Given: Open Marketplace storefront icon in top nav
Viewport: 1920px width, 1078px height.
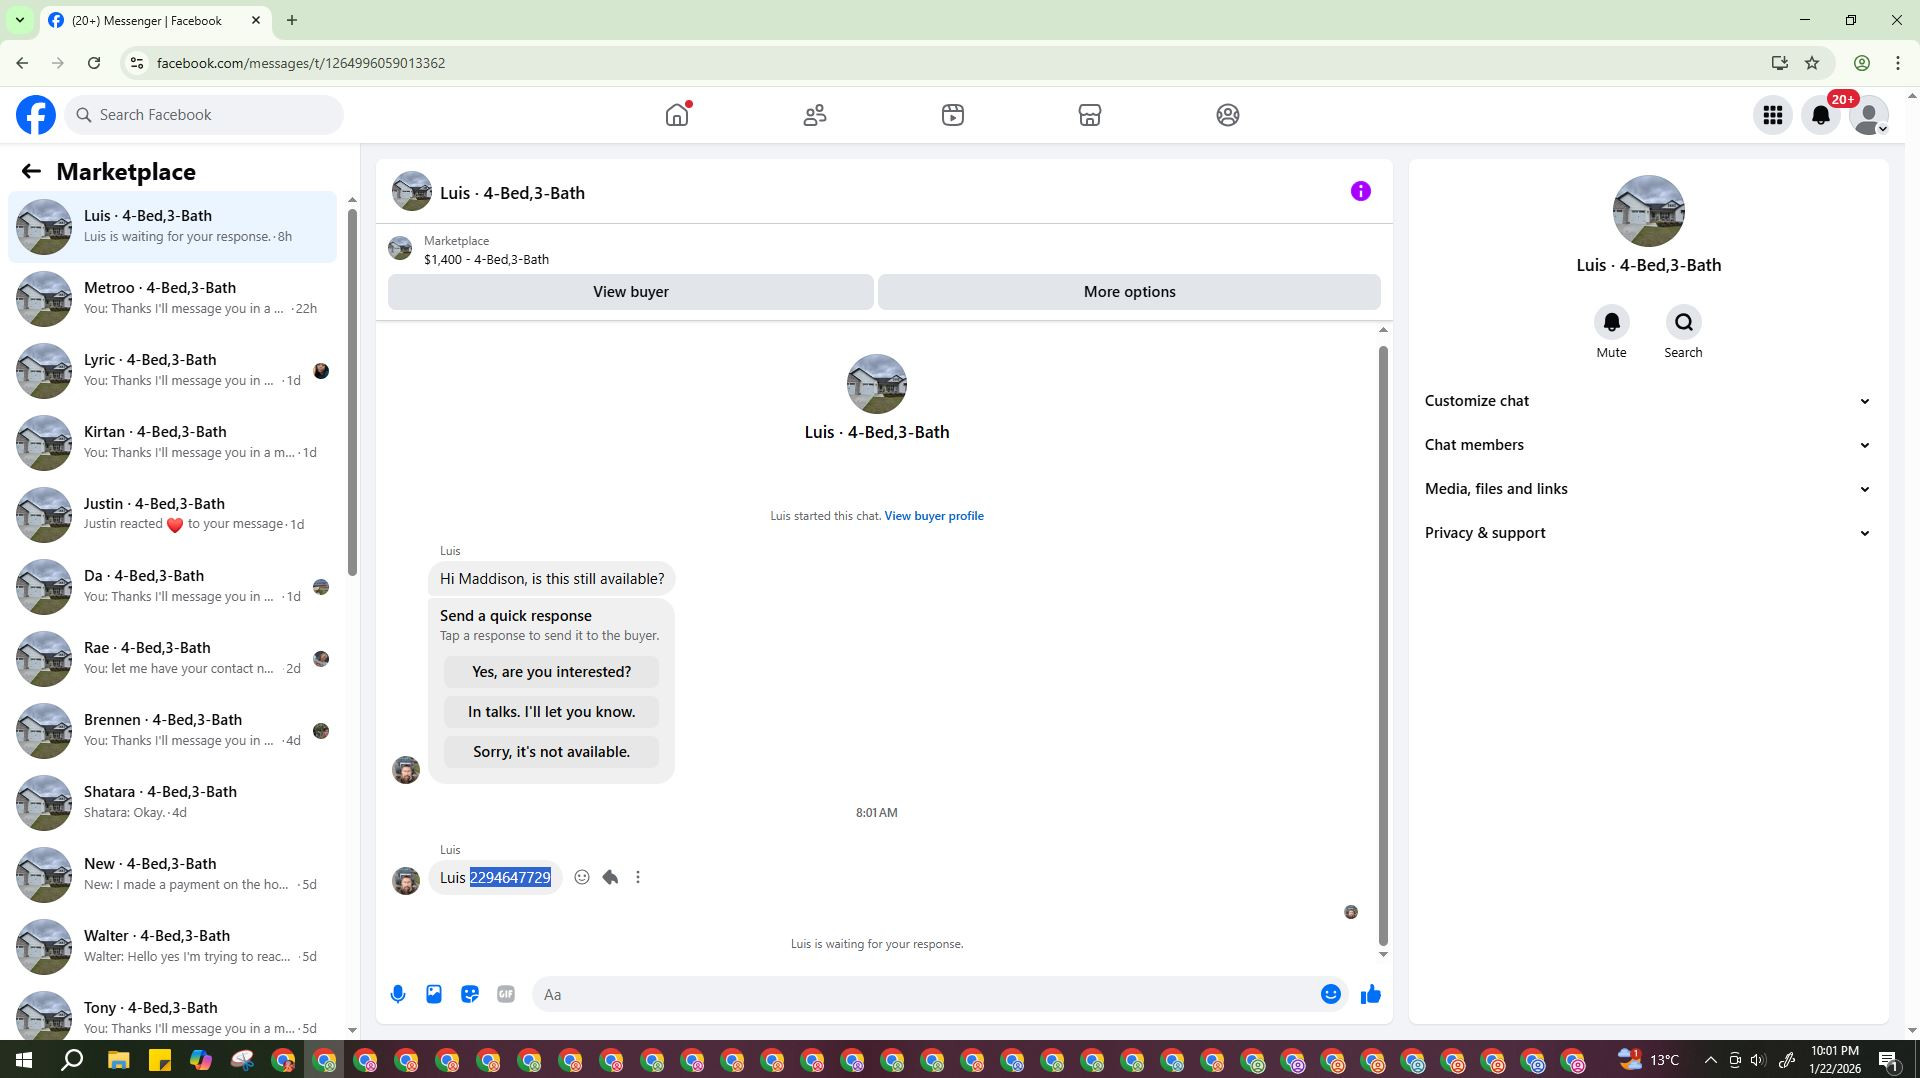Looking at the screenshot, I should tap(1090, 115).
